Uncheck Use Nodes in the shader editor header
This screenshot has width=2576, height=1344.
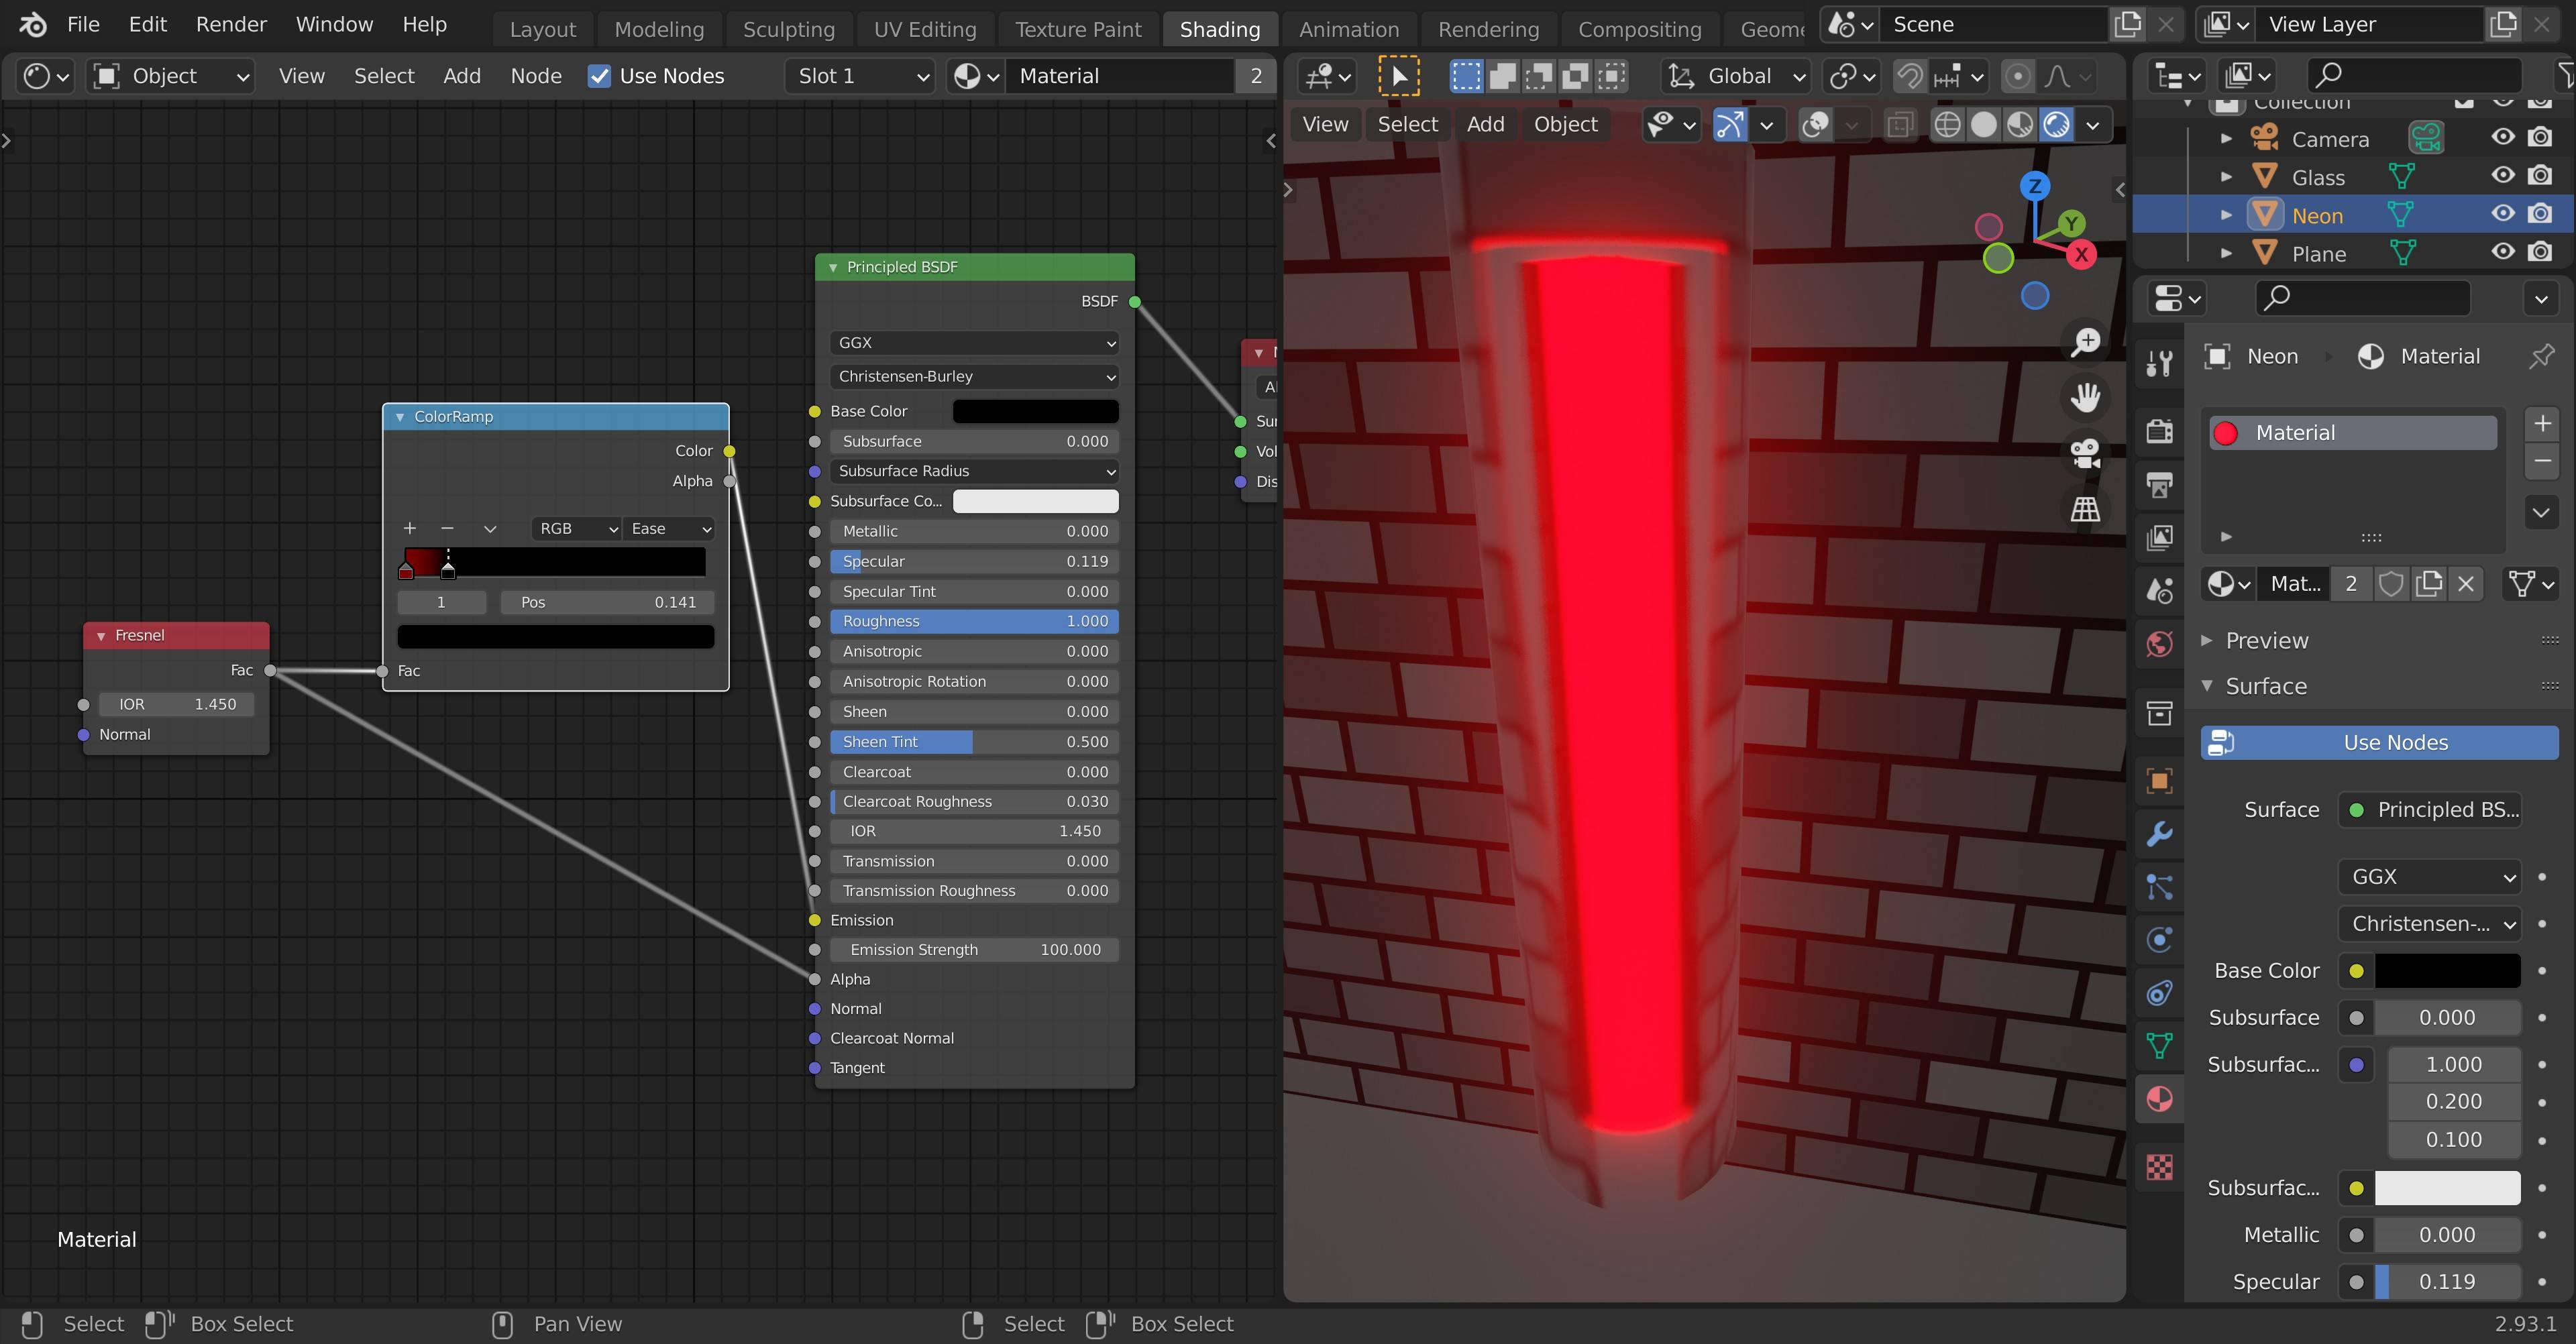(x=600, y=75)
